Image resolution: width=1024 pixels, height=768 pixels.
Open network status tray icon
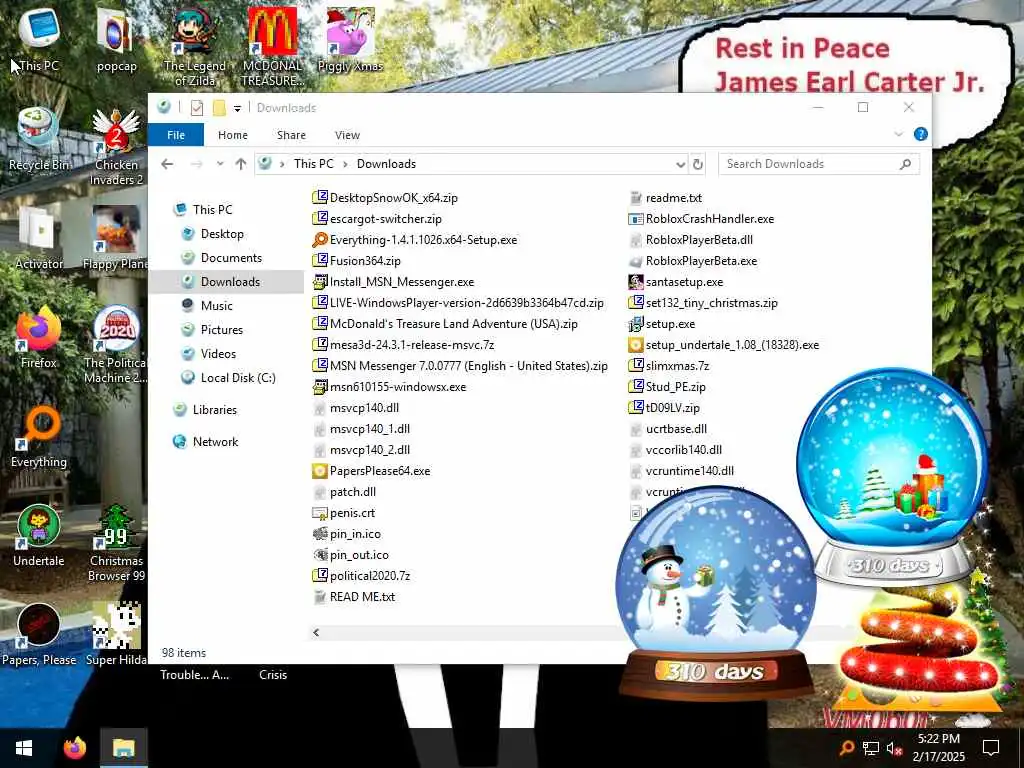coord(871,748)
